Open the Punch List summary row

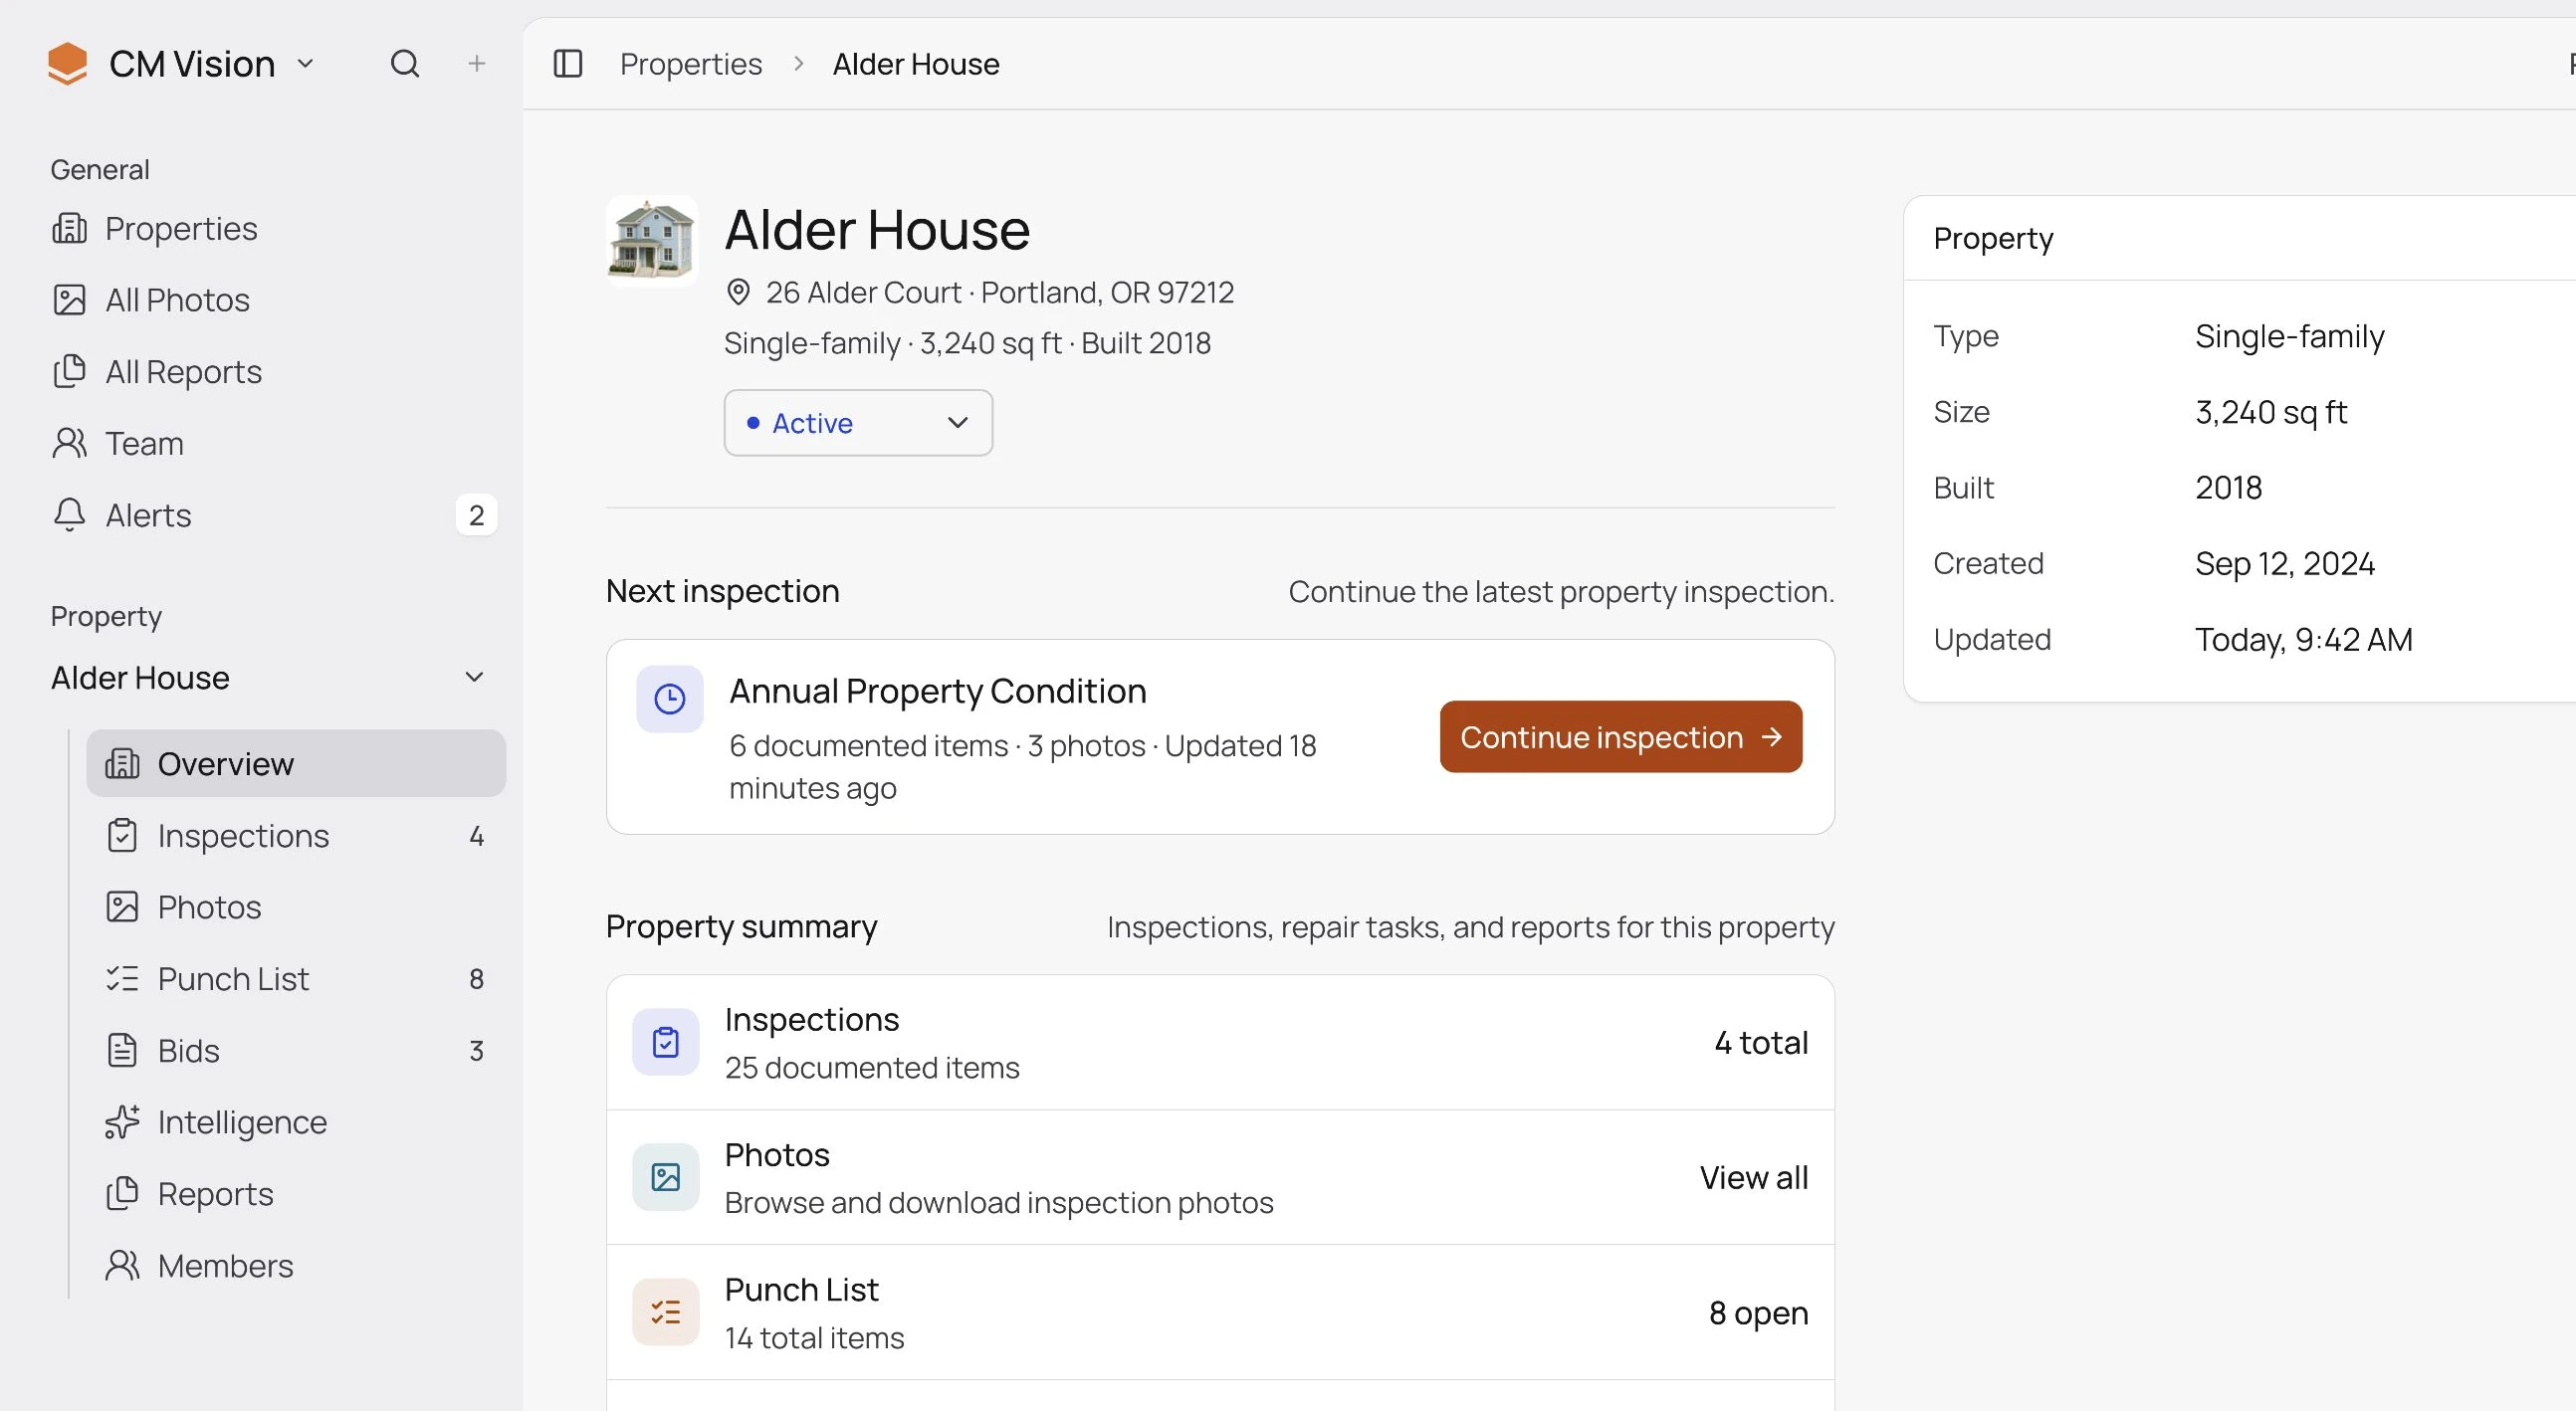(x=1220, y=1312)
